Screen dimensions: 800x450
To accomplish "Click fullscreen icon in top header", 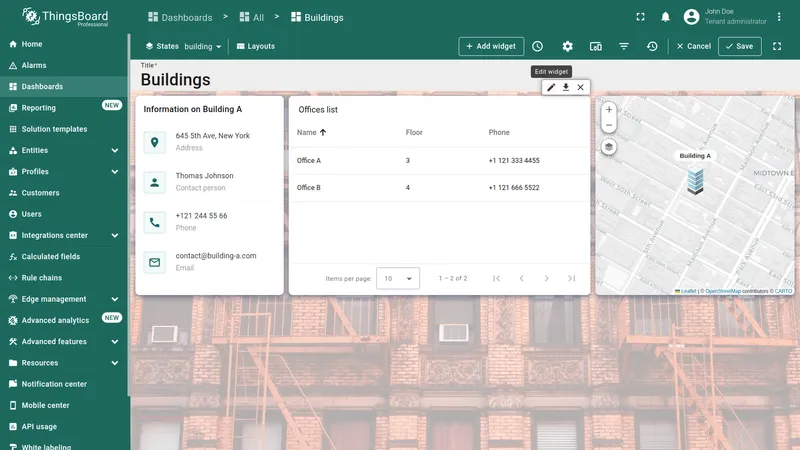I will coord(640,17).
